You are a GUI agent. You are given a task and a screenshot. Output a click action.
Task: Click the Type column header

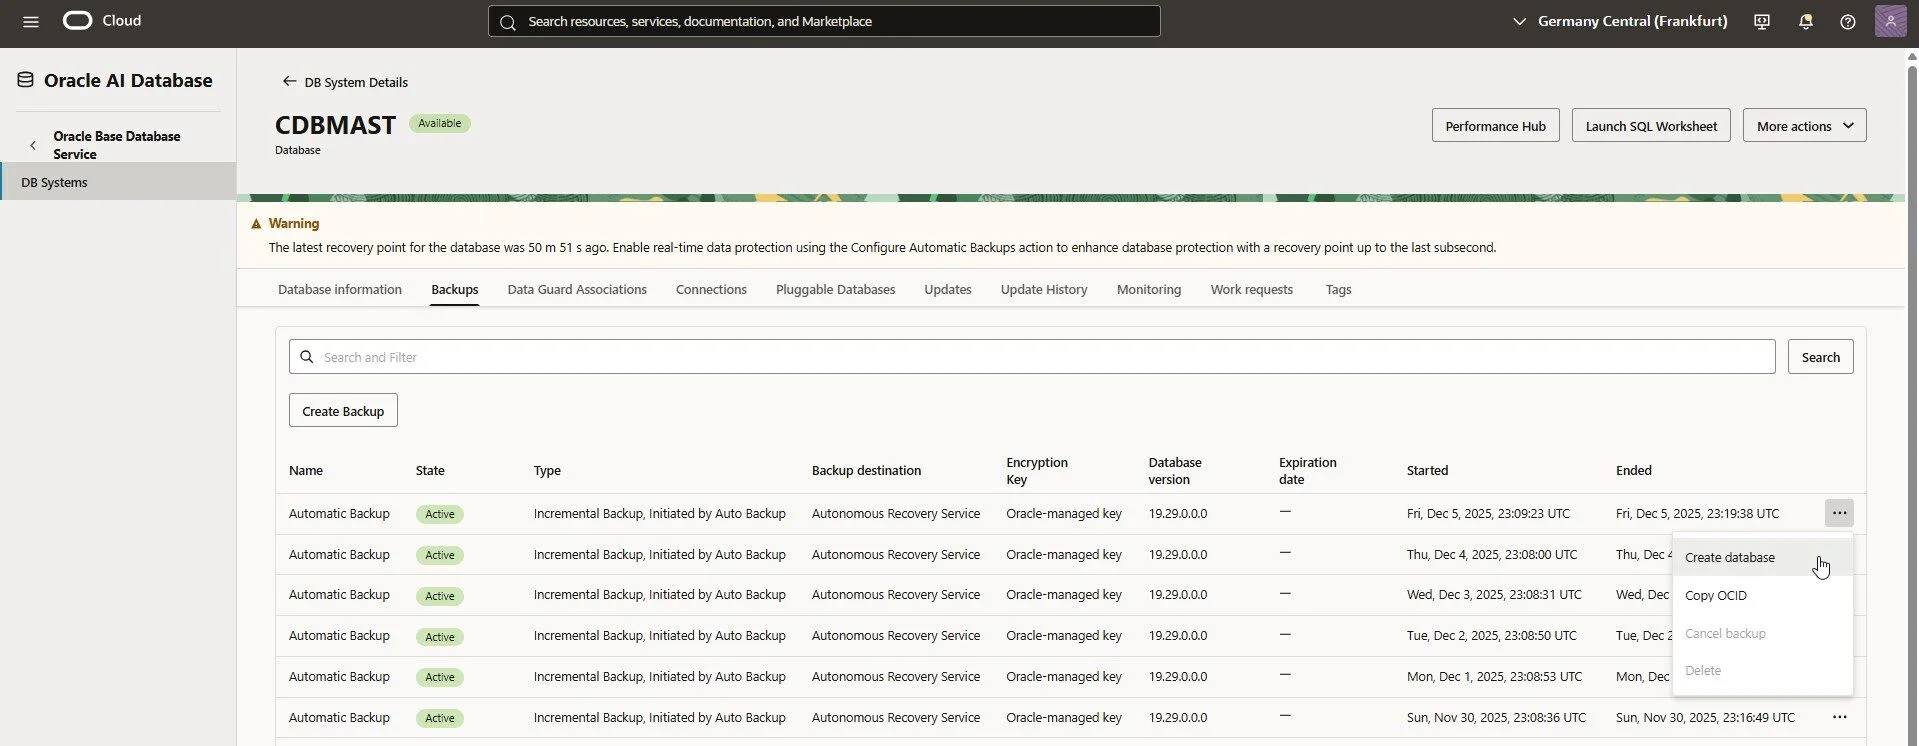click(547, 470)
